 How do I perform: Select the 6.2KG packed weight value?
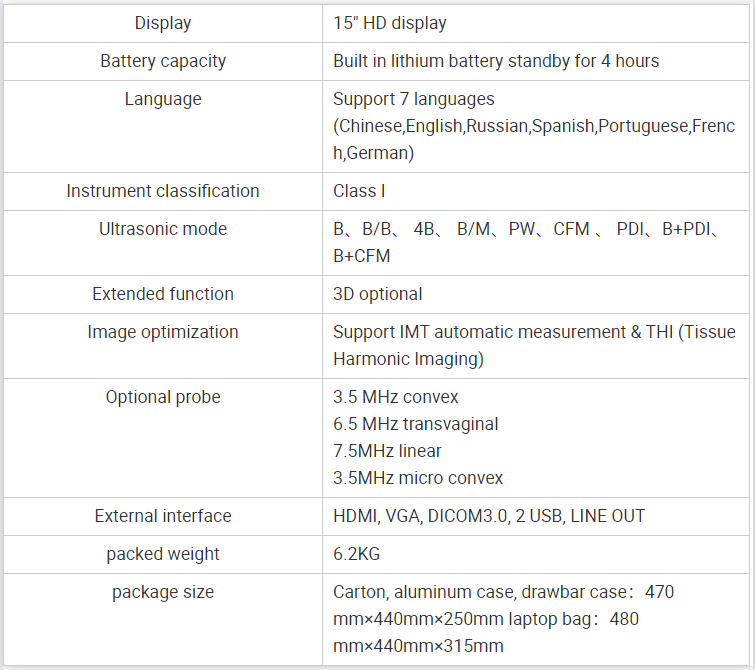pyautogui.click(x=356, y=554)
